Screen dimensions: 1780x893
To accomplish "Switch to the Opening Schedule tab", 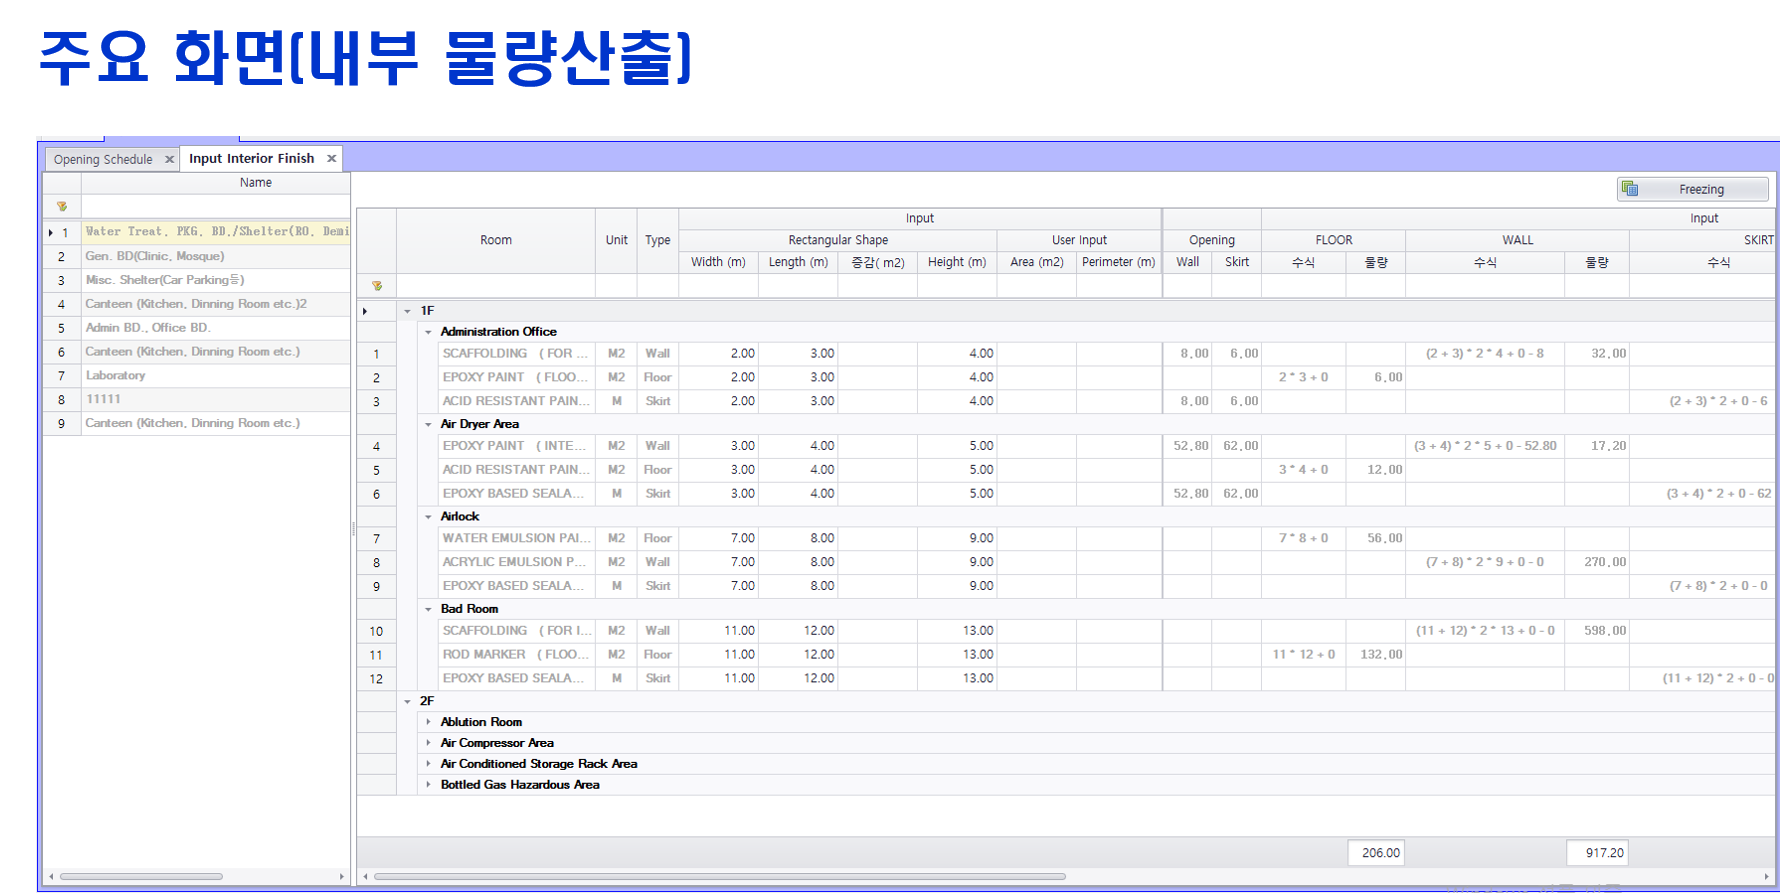I will point(103,159).
